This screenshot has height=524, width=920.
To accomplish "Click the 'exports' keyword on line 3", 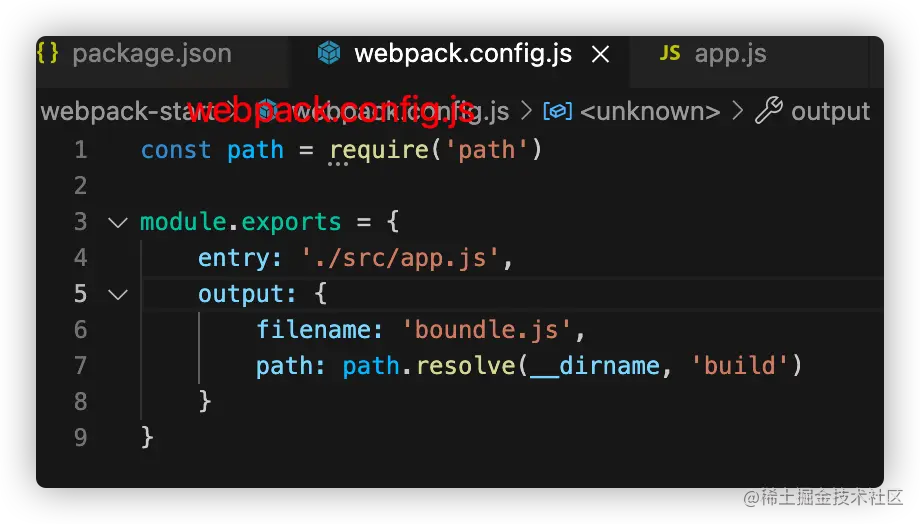I will click(x=291, y=222).
